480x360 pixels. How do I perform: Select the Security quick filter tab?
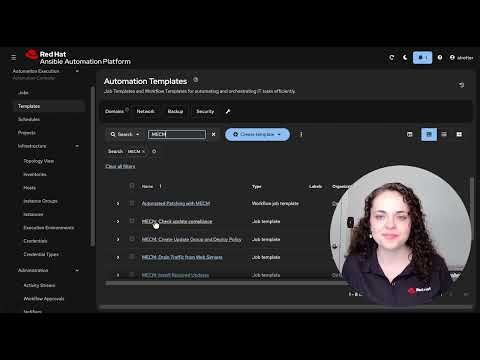[205, 111]
